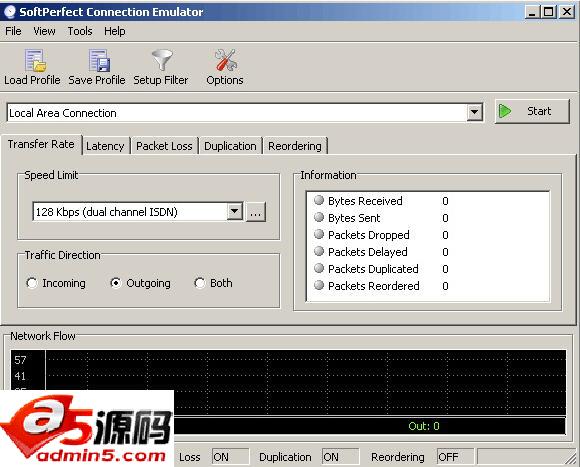Image resolution: width=580 pixels, height=467 pixels.
Task: Click the SoftPerfect app icon in title bar
Action: tap(10, 11)
